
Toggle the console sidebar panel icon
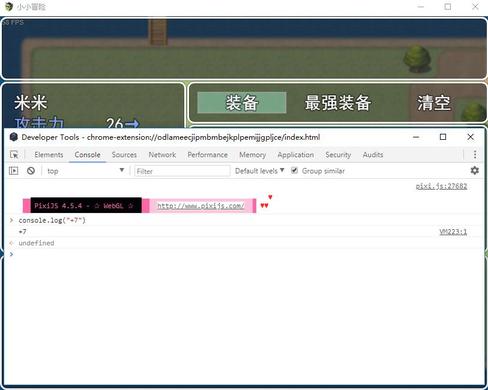pyautogui.click(x=14, y=171)
